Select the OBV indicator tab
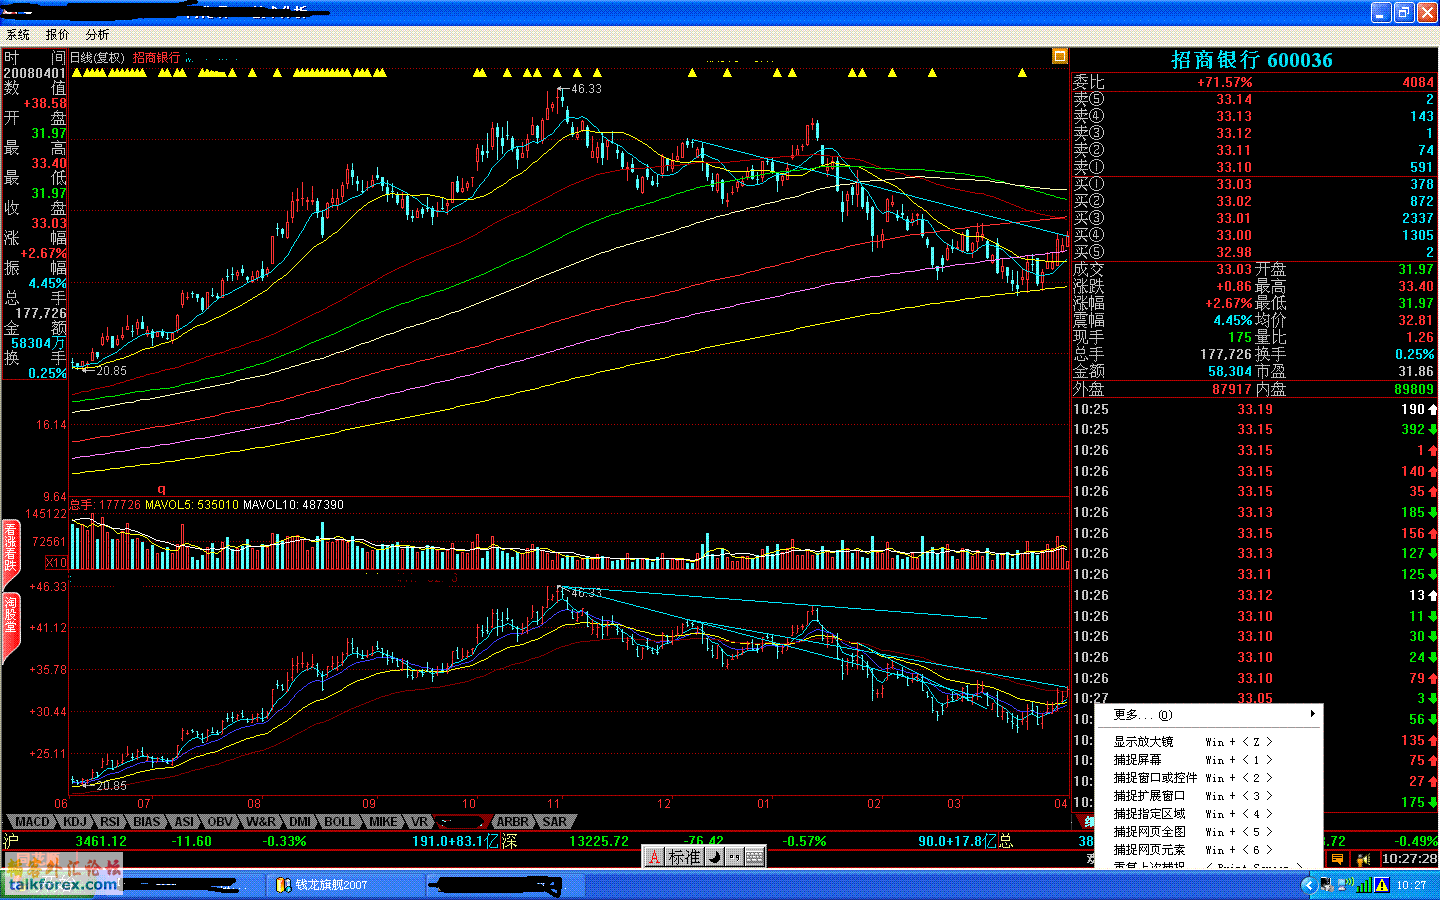Viewport: 1440px width, 900px height. [220, 822]
